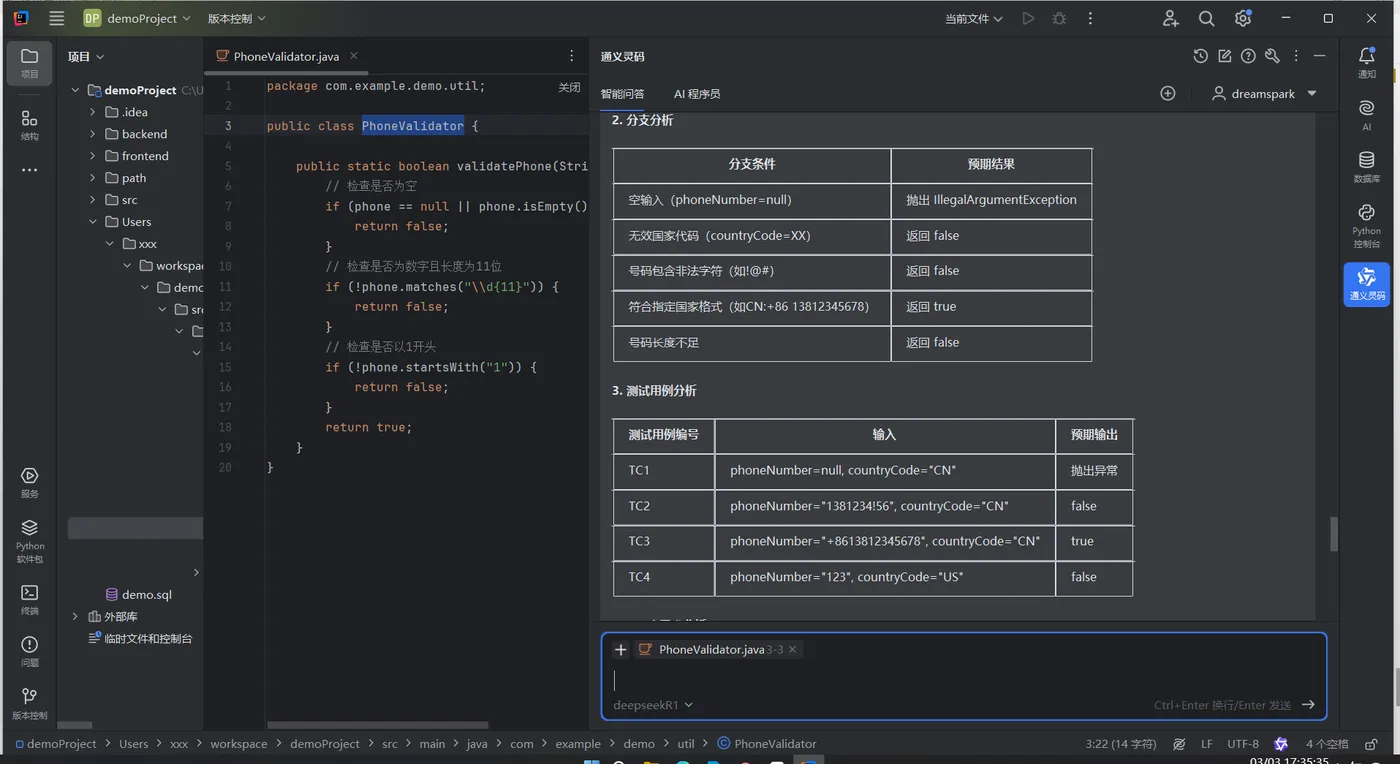
Task: Open help in 通义灵码 panel header
Action: (x=1248, y=56)
